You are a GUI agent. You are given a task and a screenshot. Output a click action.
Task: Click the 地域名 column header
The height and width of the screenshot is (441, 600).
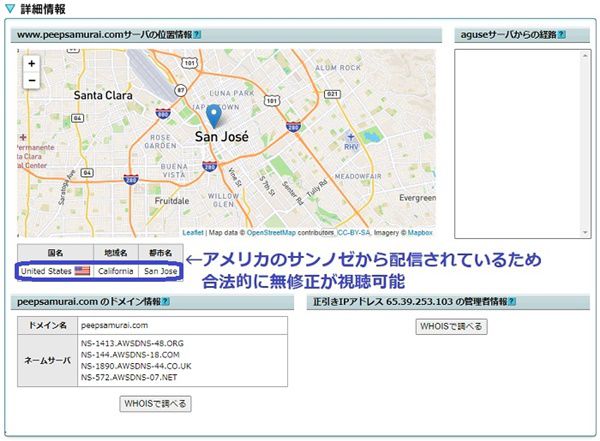point(116,253)
